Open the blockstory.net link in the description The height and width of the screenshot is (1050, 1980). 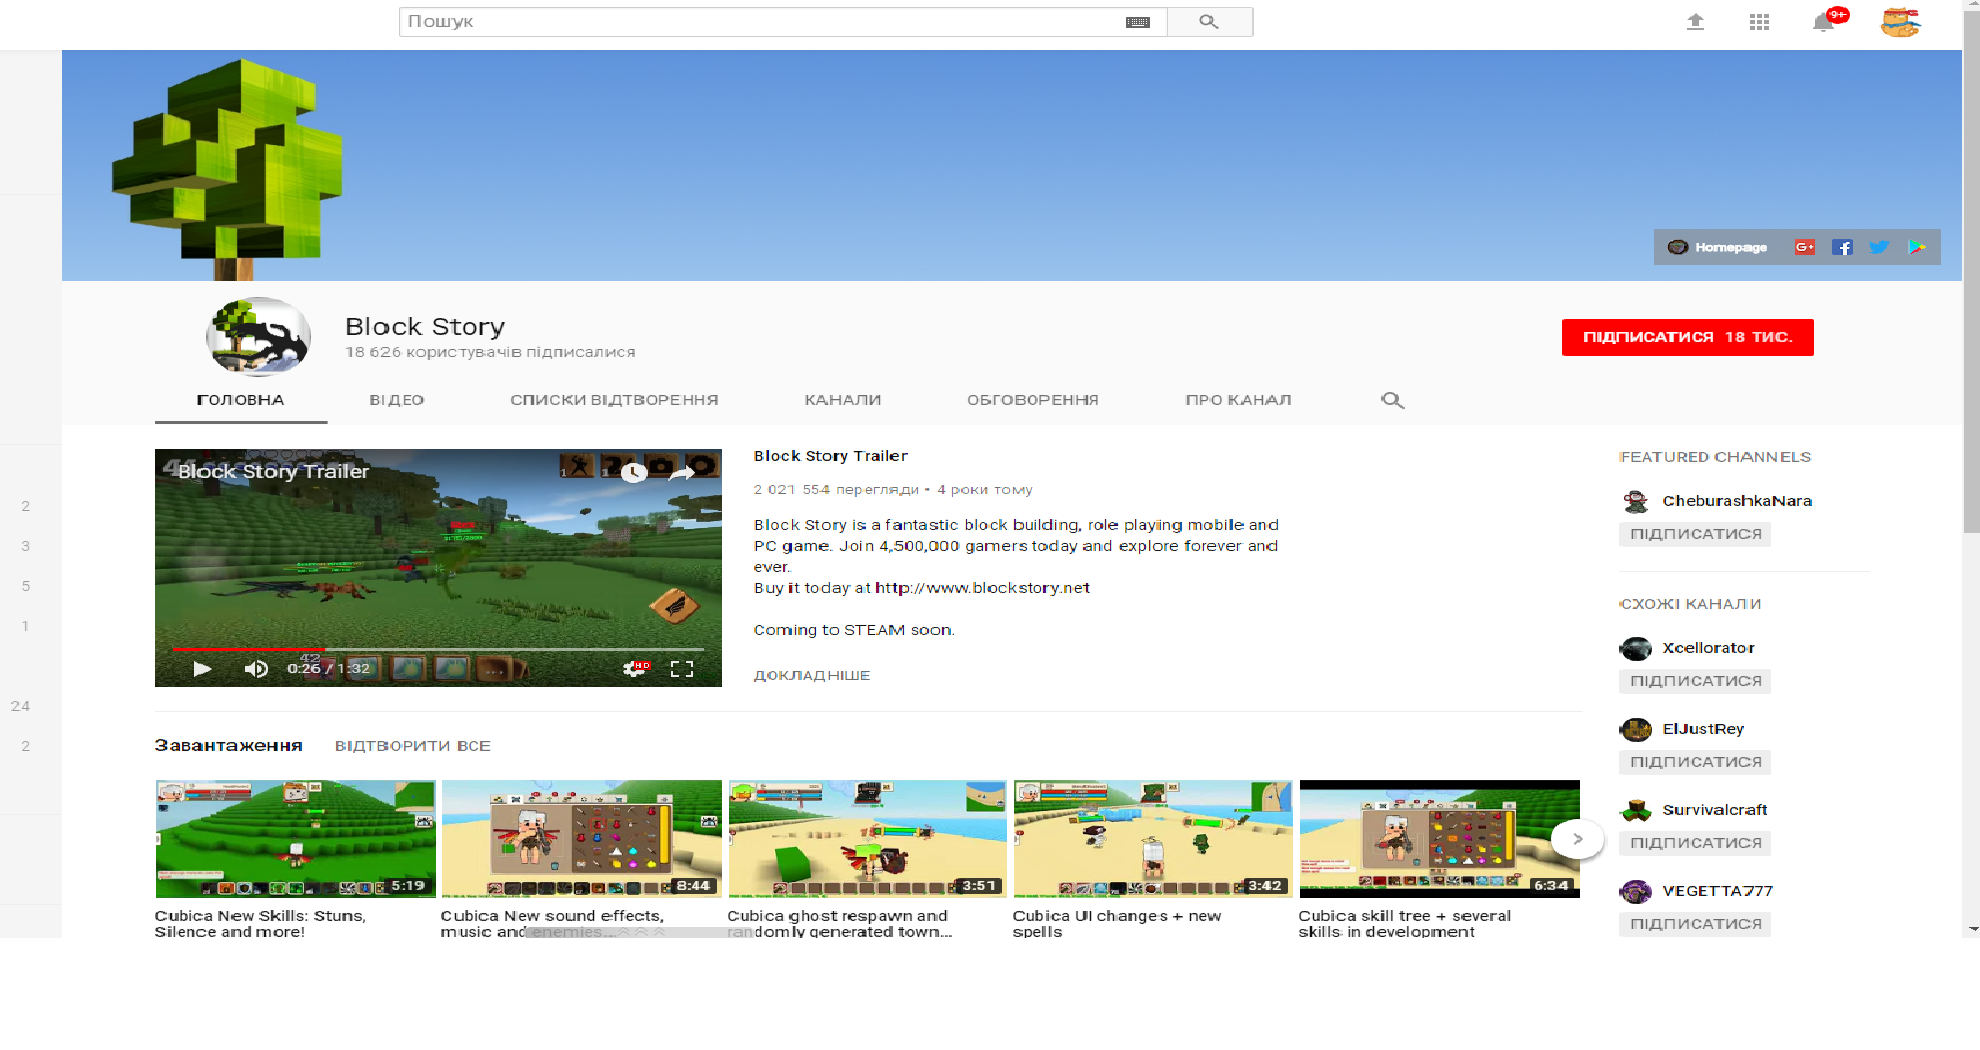(x=982, y=588)
